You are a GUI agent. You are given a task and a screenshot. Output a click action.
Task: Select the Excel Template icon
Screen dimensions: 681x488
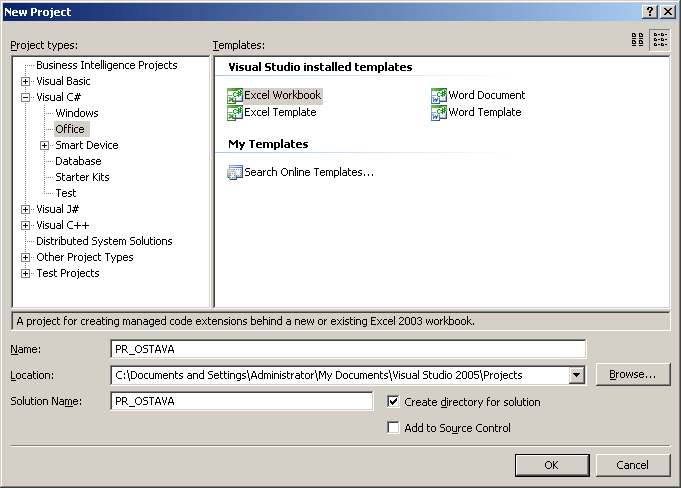(235, 113)
